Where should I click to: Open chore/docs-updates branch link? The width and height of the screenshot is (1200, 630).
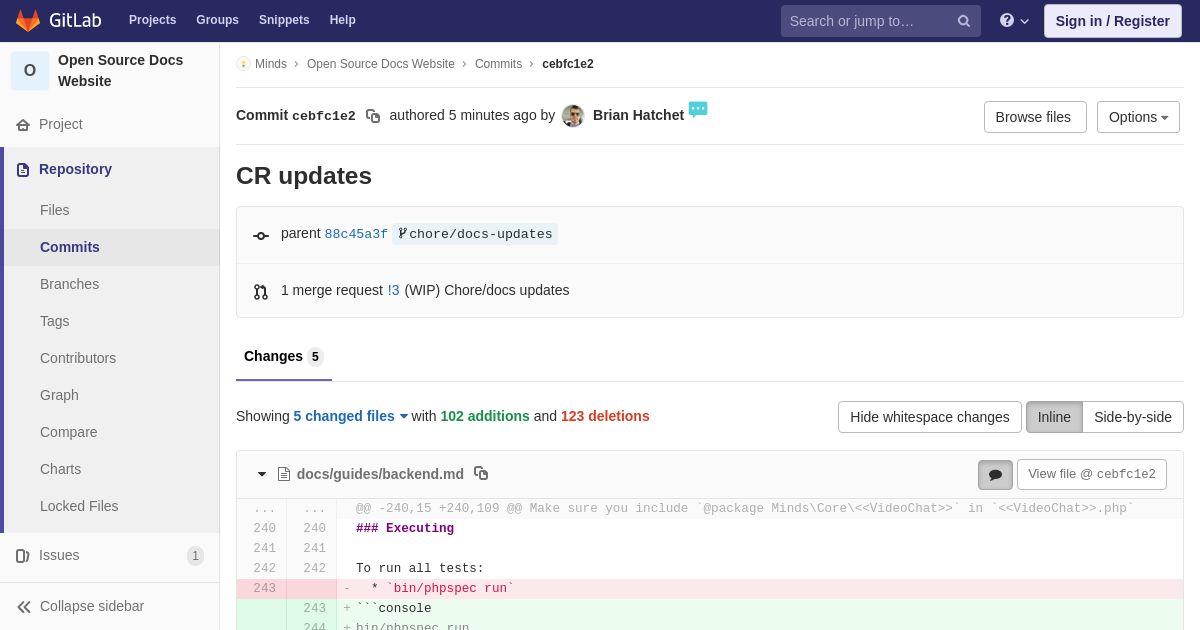(480, 234)
